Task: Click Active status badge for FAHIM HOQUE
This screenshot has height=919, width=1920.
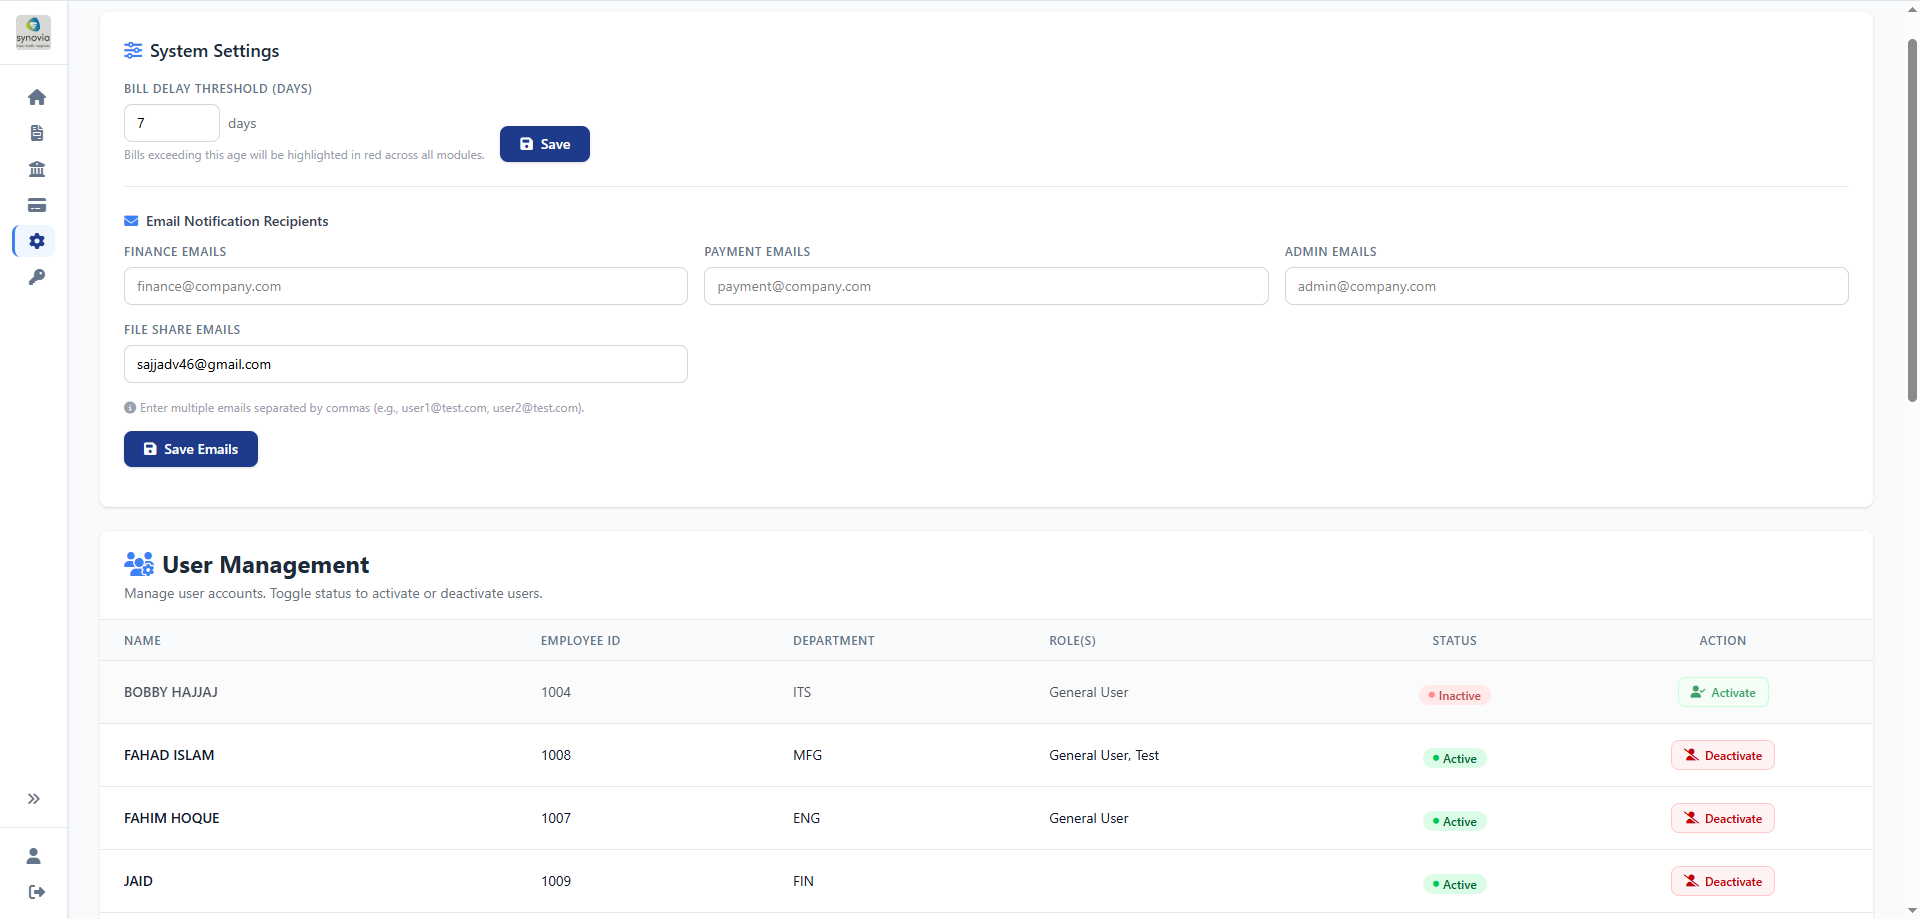Action: point(1455,821)
